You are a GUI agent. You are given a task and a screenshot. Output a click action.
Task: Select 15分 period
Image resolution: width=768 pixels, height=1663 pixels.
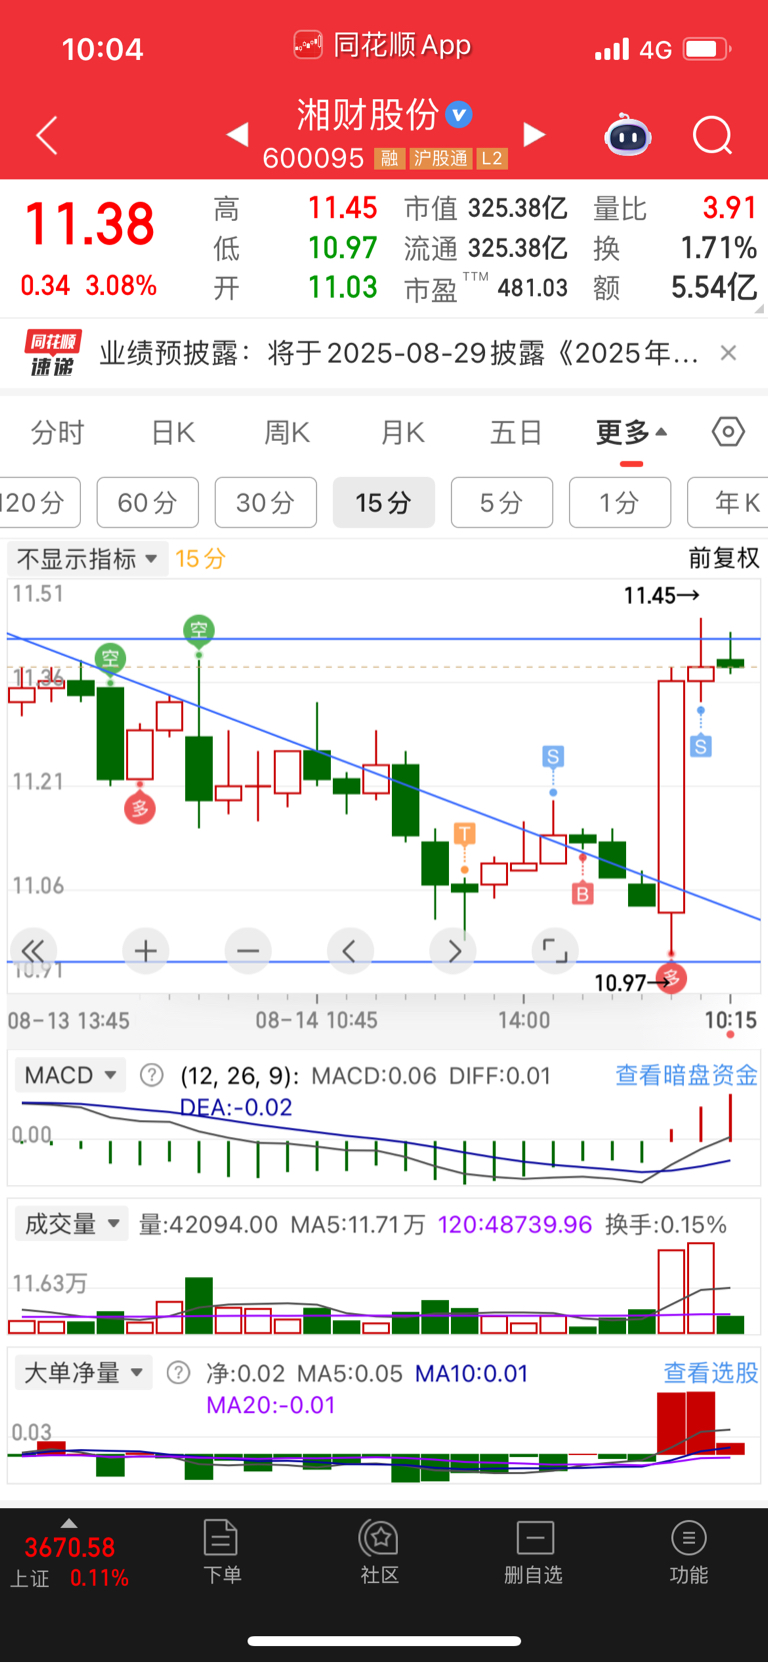pos(384,502)
